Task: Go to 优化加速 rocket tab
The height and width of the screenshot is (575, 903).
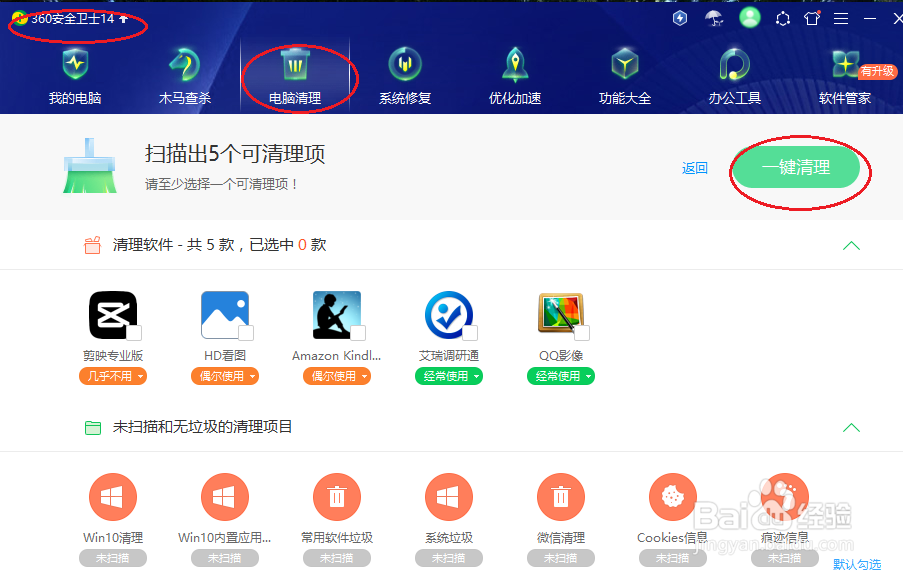Action: click(515, 77)
